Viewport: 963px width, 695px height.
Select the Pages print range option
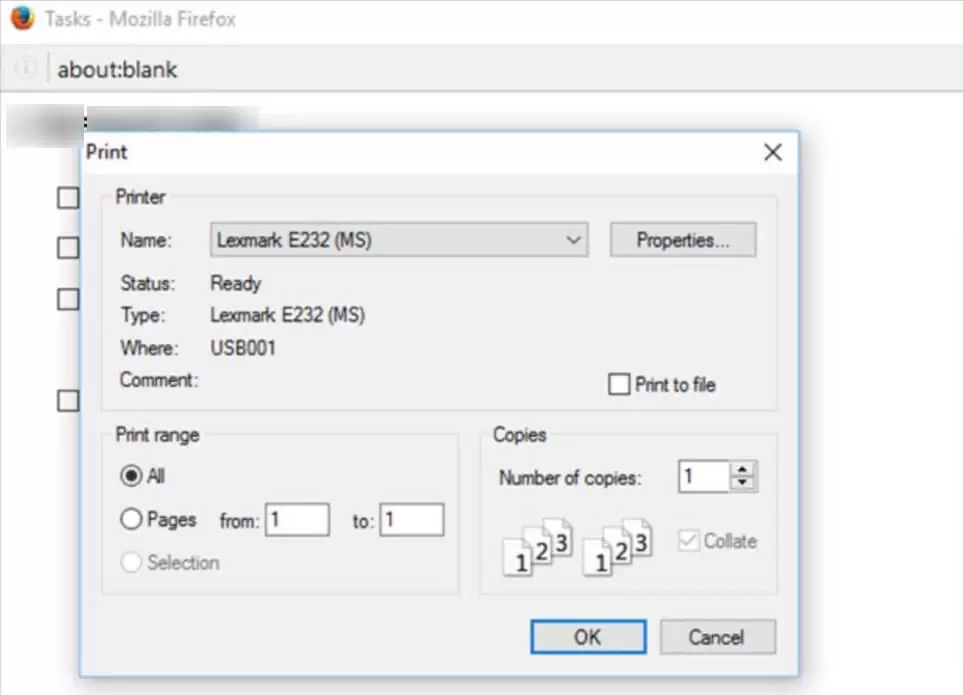coord(131,519)
